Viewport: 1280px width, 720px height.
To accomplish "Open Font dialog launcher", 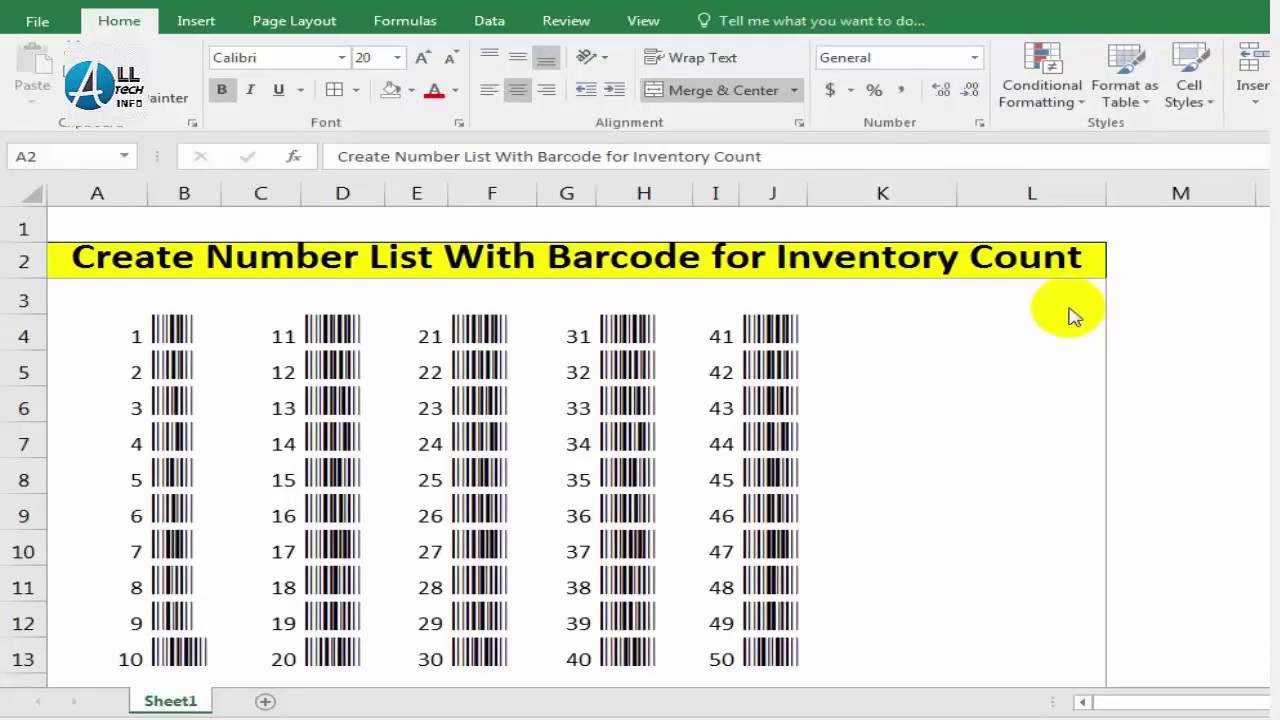I will pyautogui.click(x=459, y=123).
